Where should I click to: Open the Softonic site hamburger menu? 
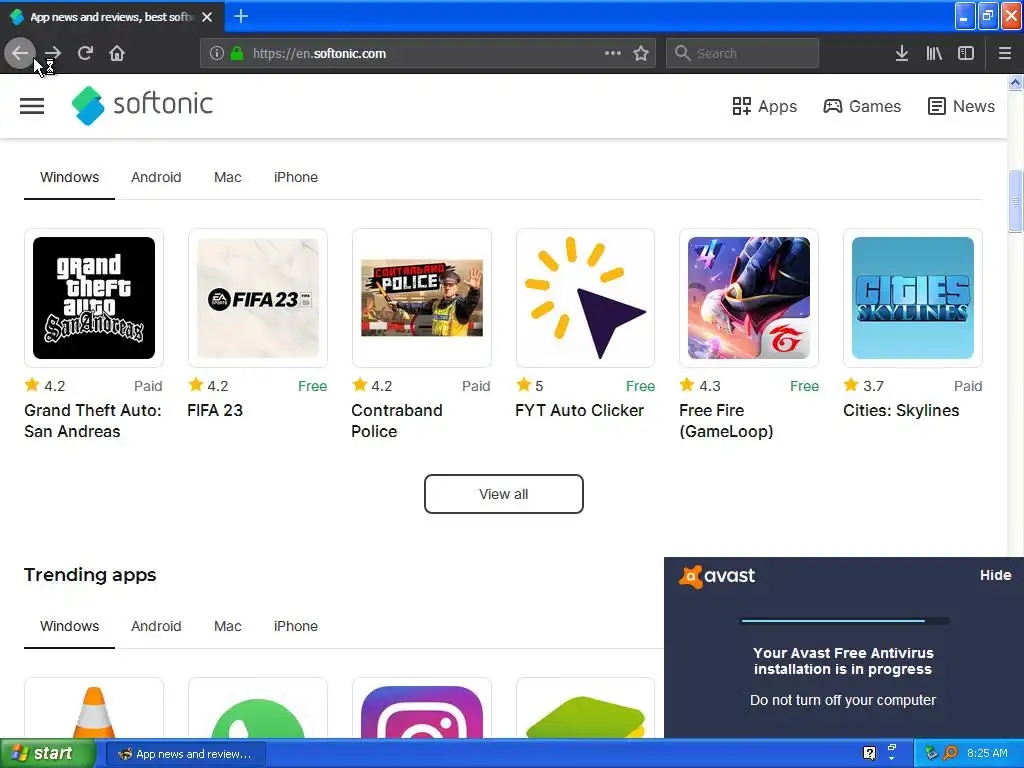[x=32, y=106]
